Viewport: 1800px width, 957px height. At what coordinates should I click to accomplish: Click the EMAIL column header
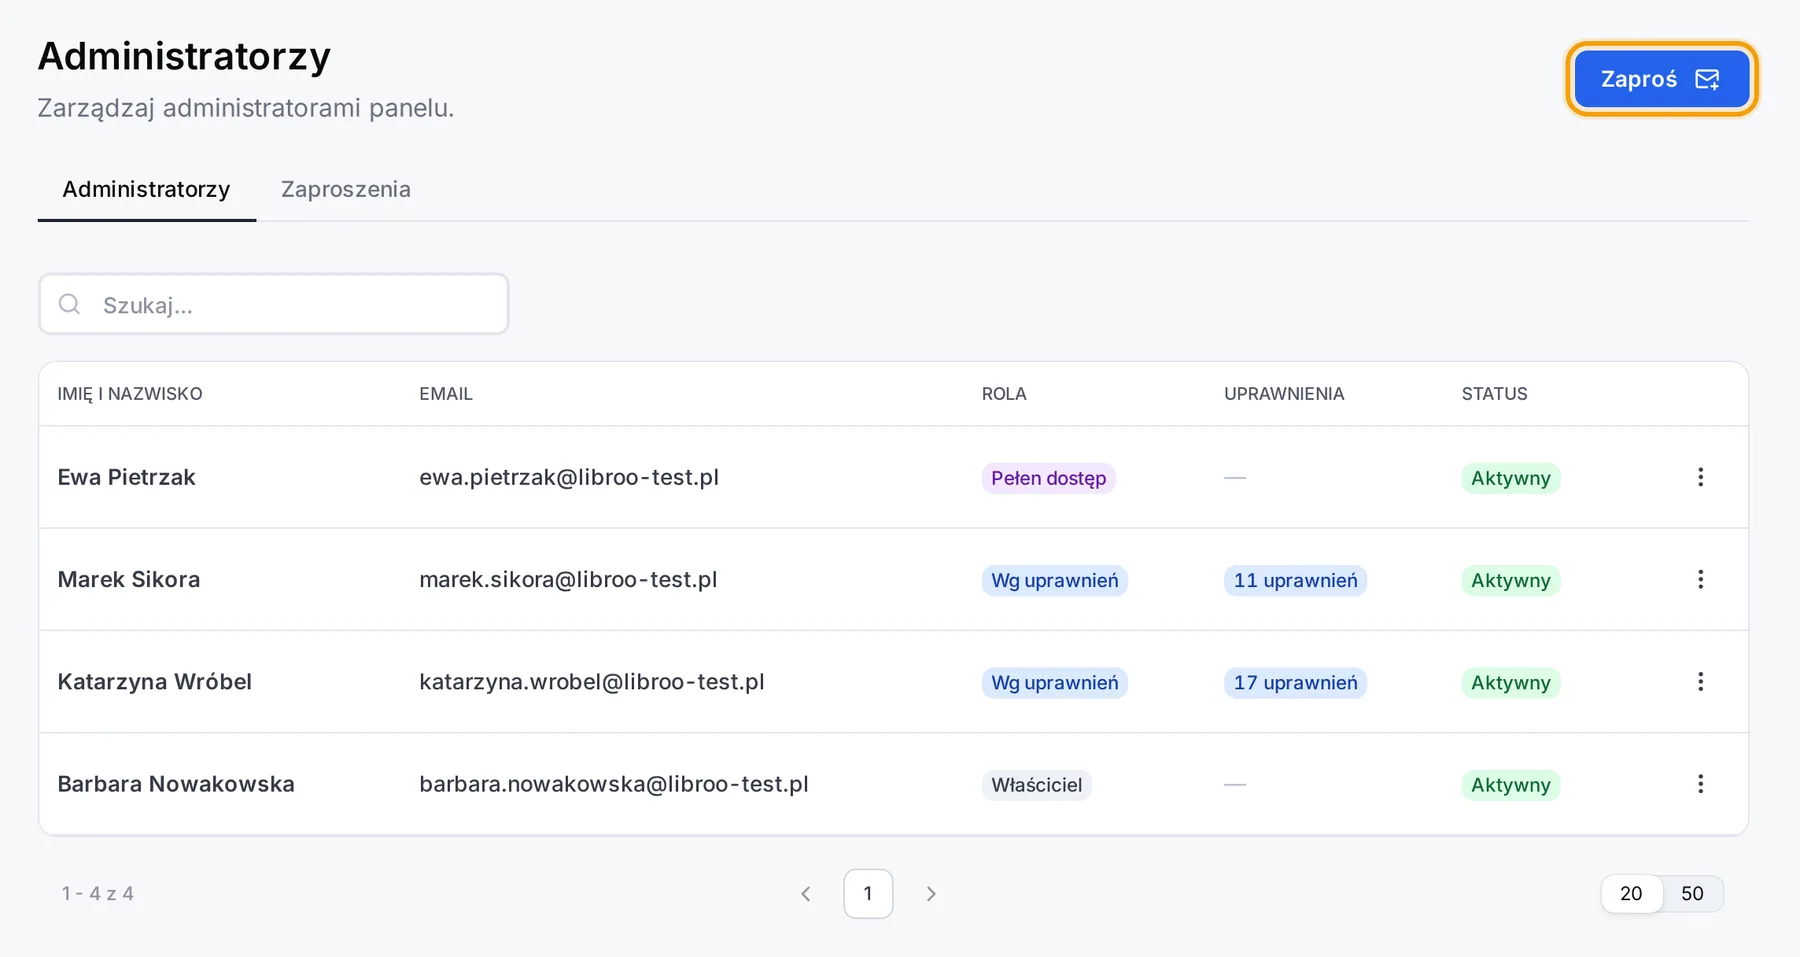coord(446,394)
